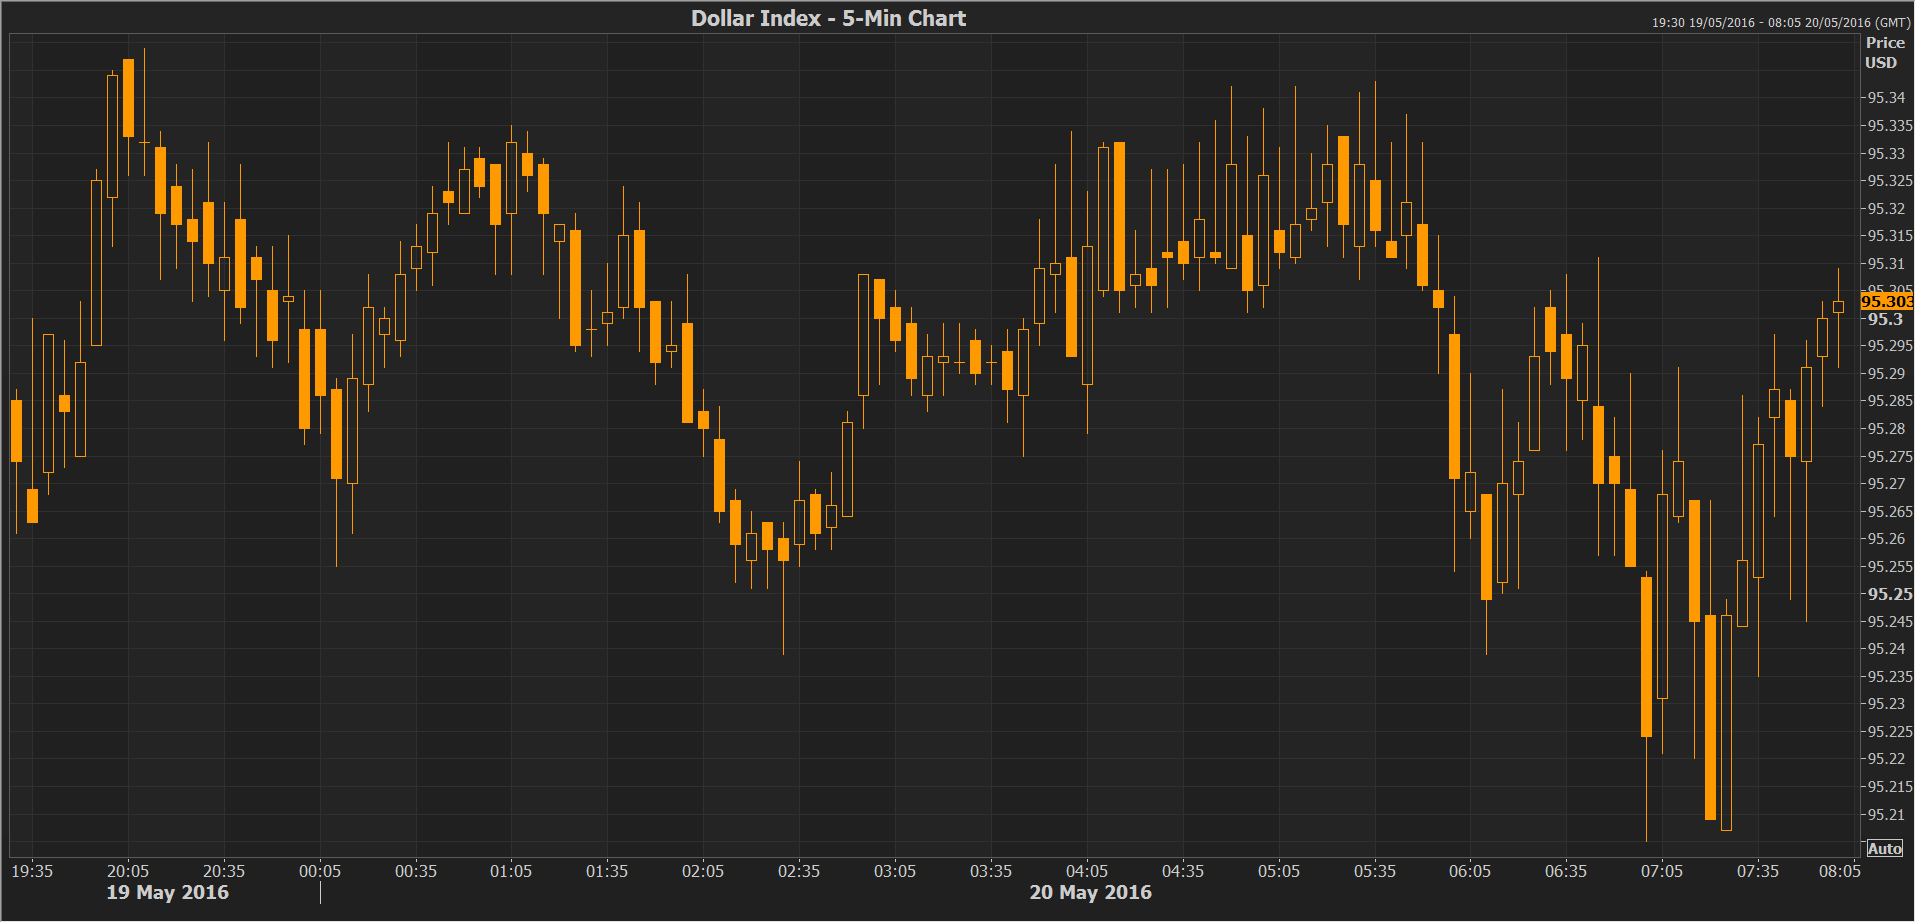Click the '20 May 2016' date label

pos(1090,892)
